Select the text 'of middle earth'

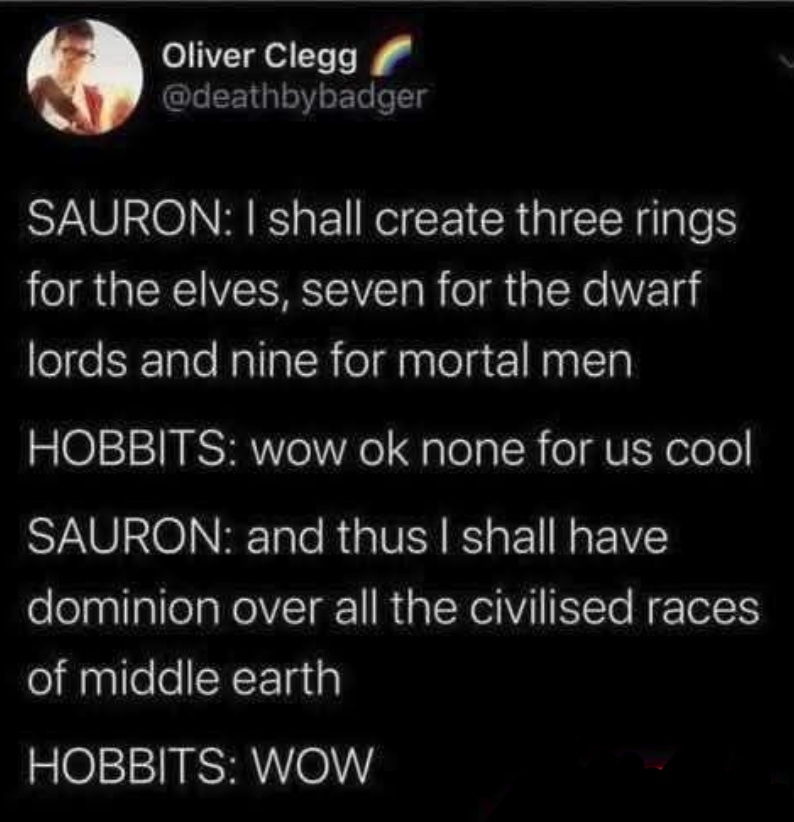click(184, 678)
